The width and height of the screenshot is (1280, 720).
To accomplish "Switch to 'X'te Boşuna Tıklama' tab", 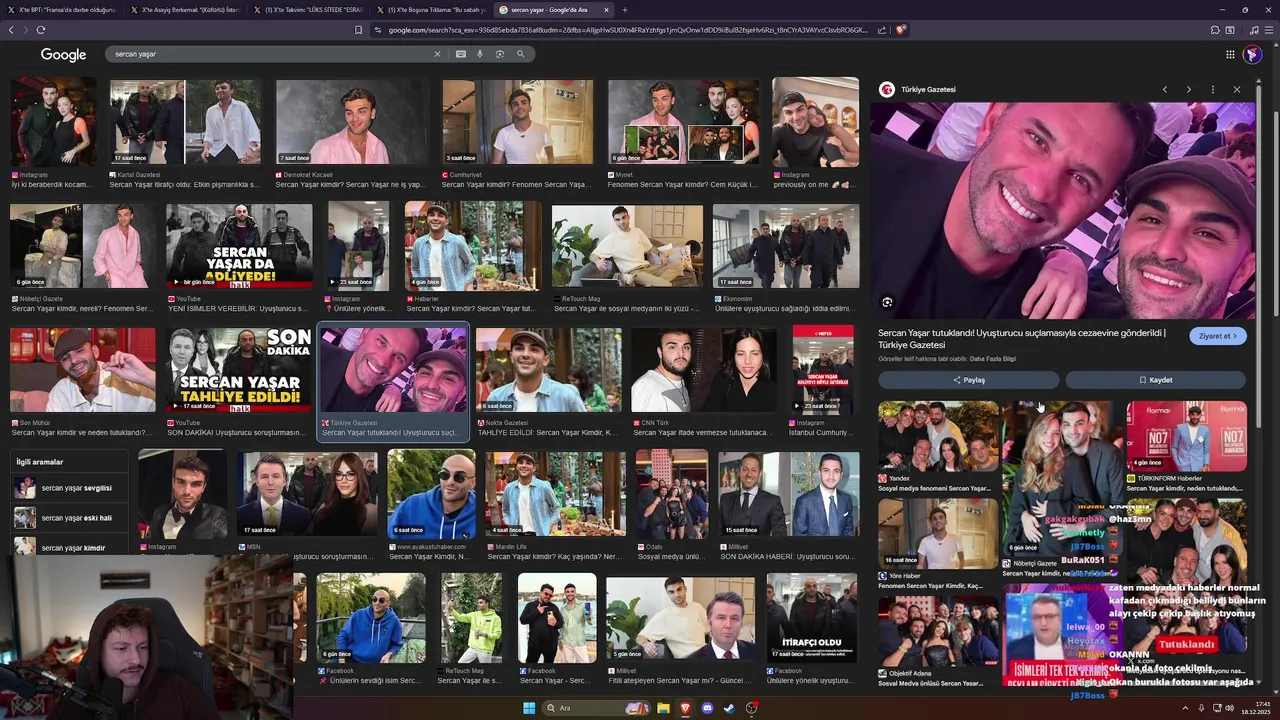I will coord(431,10).
